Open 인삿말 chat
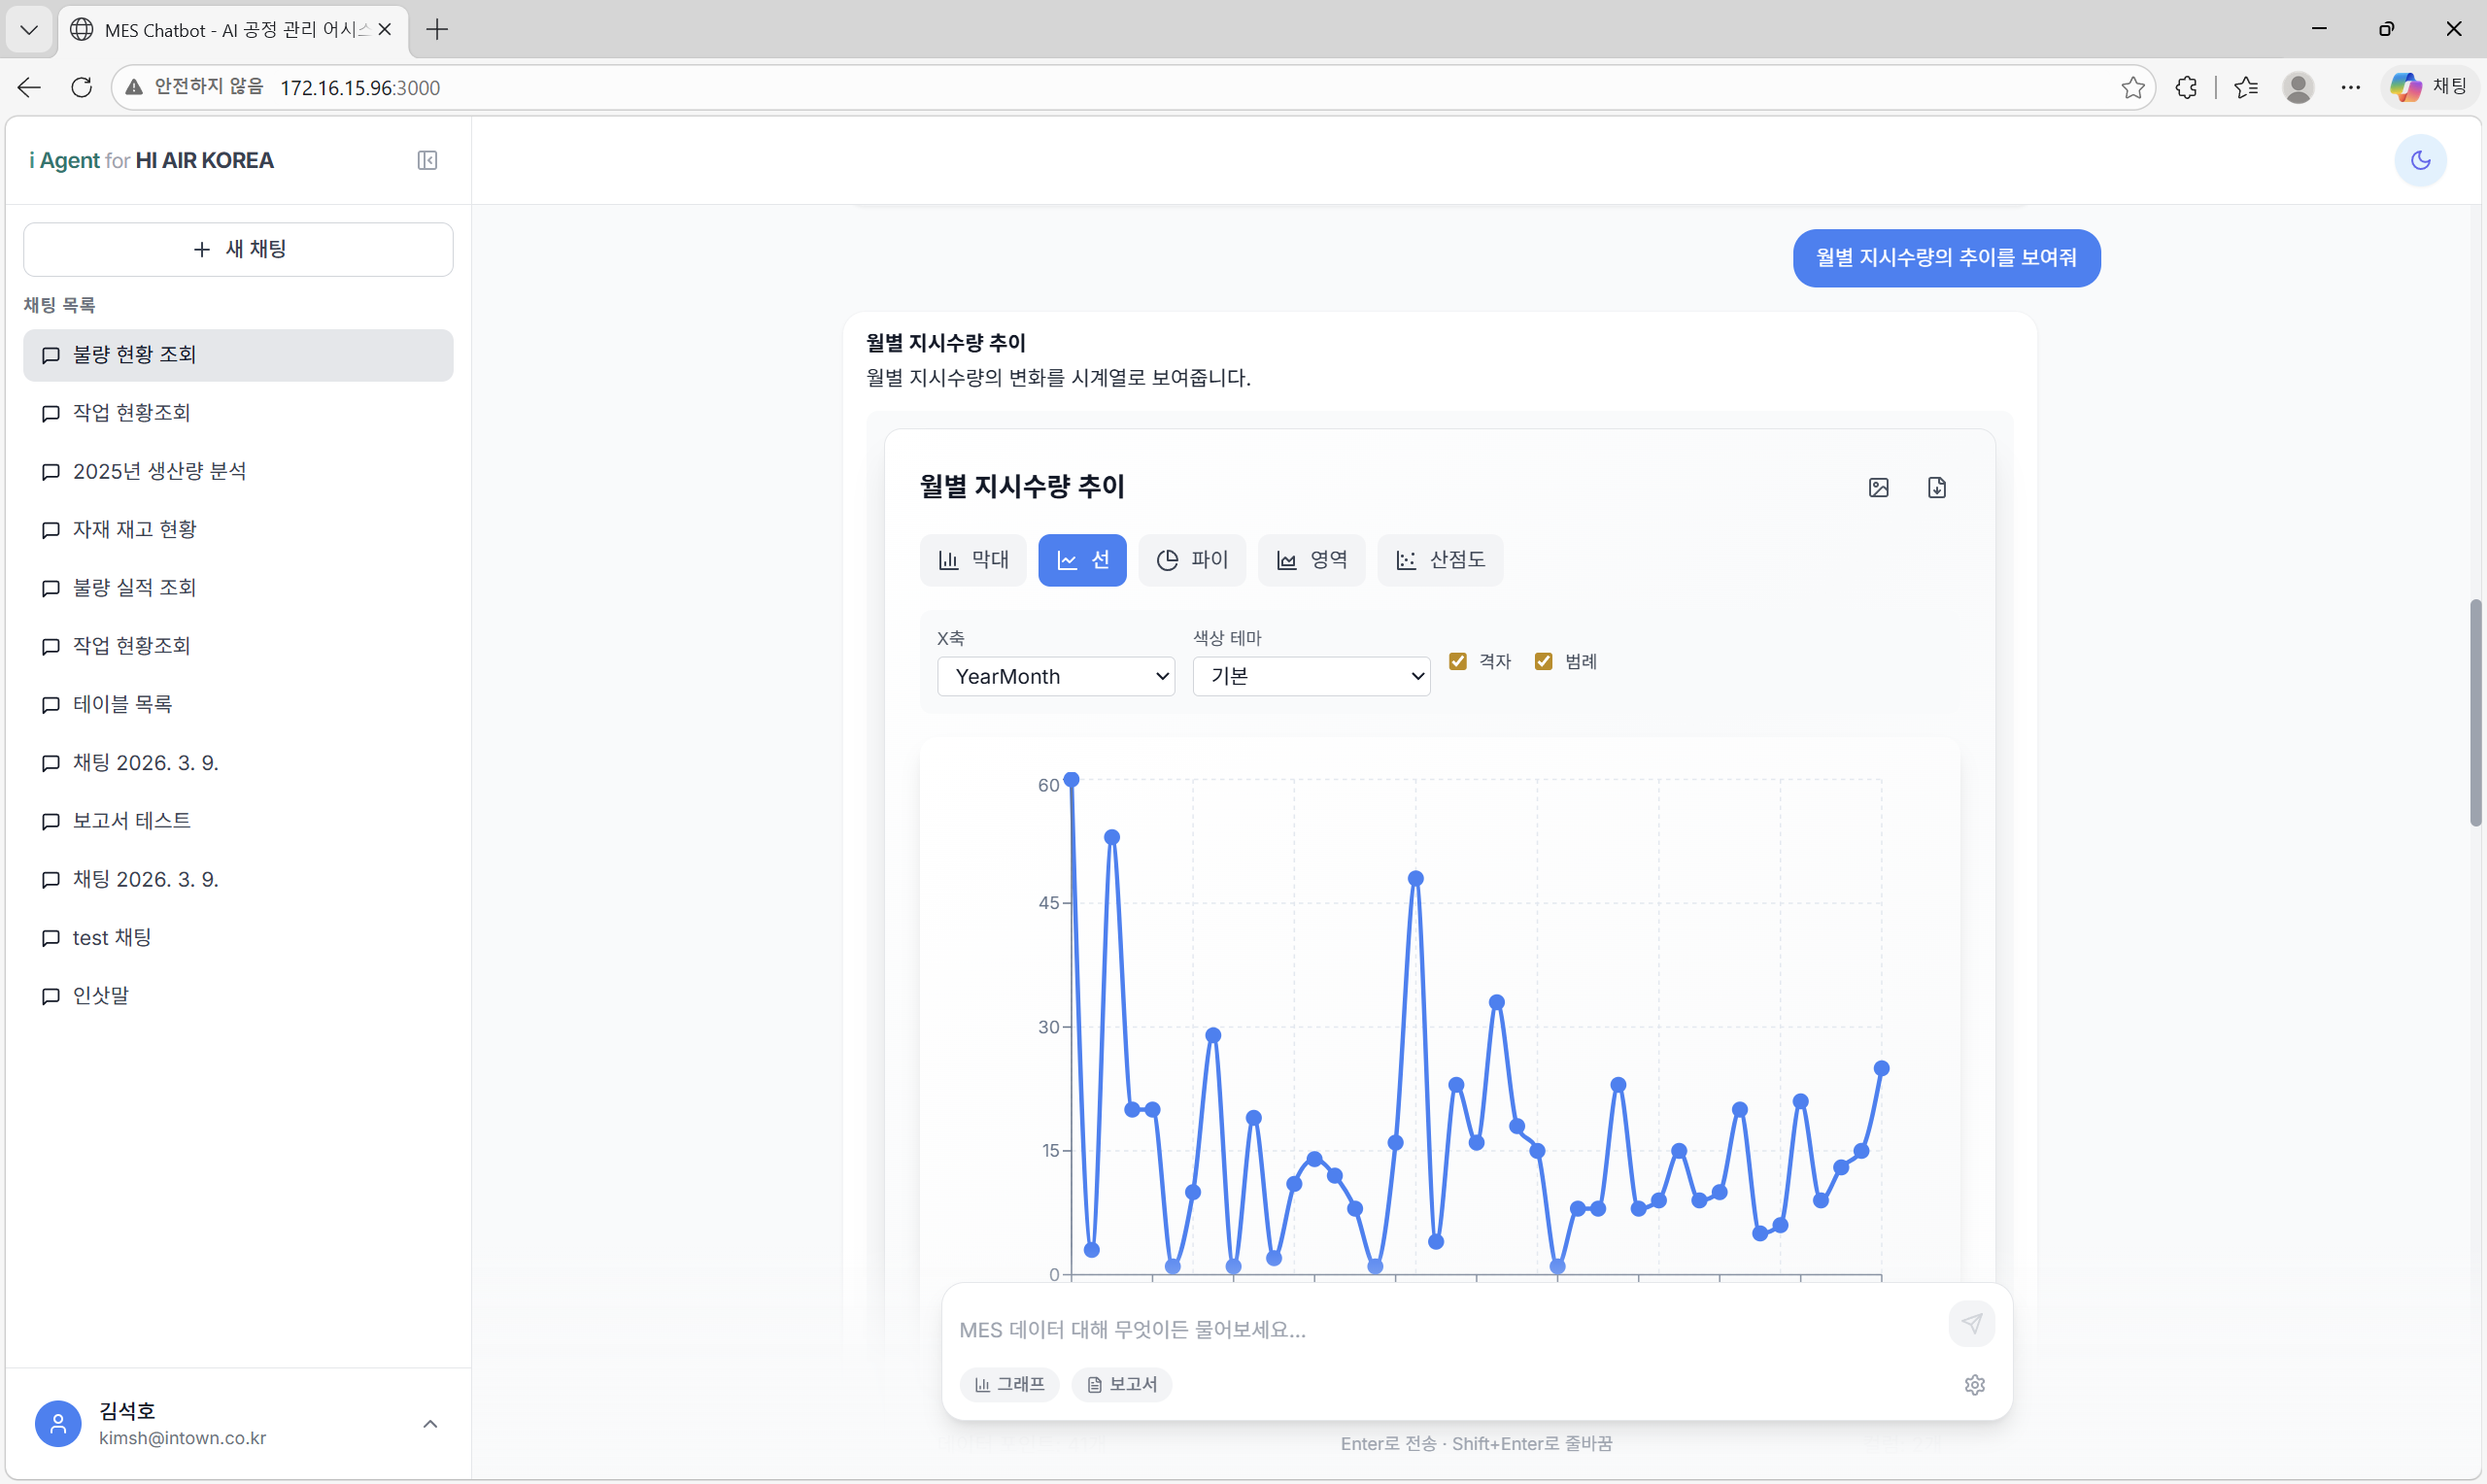This screenshot has width=2487, height=1484. coord(238,996)
